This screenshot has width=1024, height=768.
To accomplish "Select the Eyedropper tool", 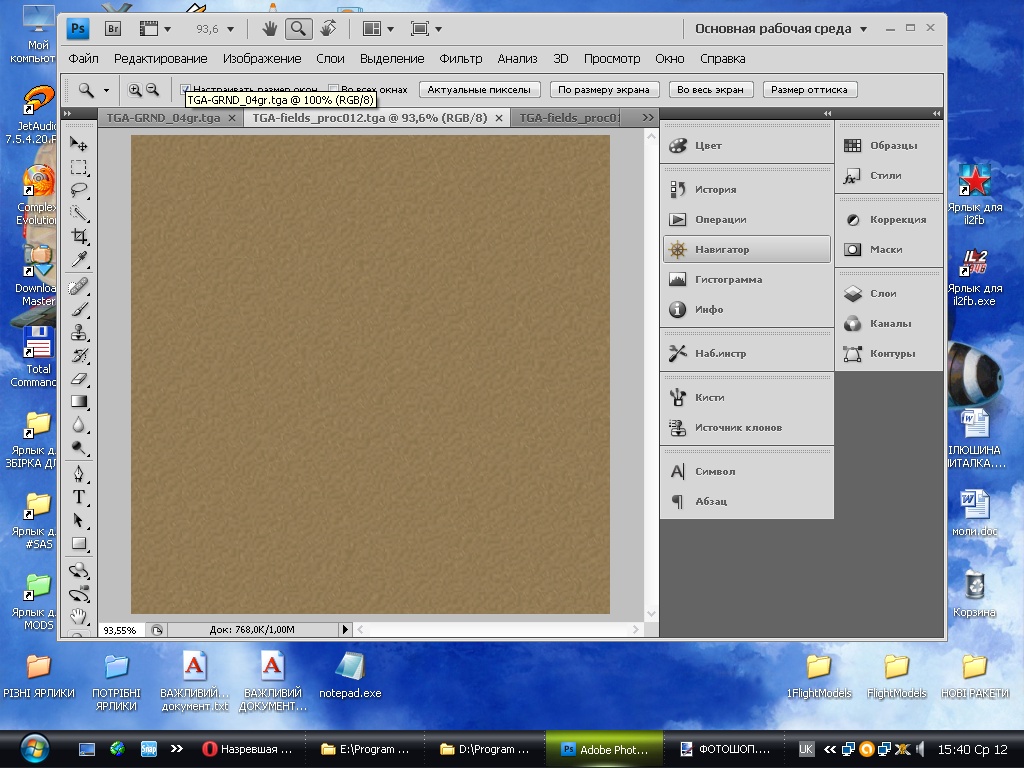I will (x=79, y=260).
